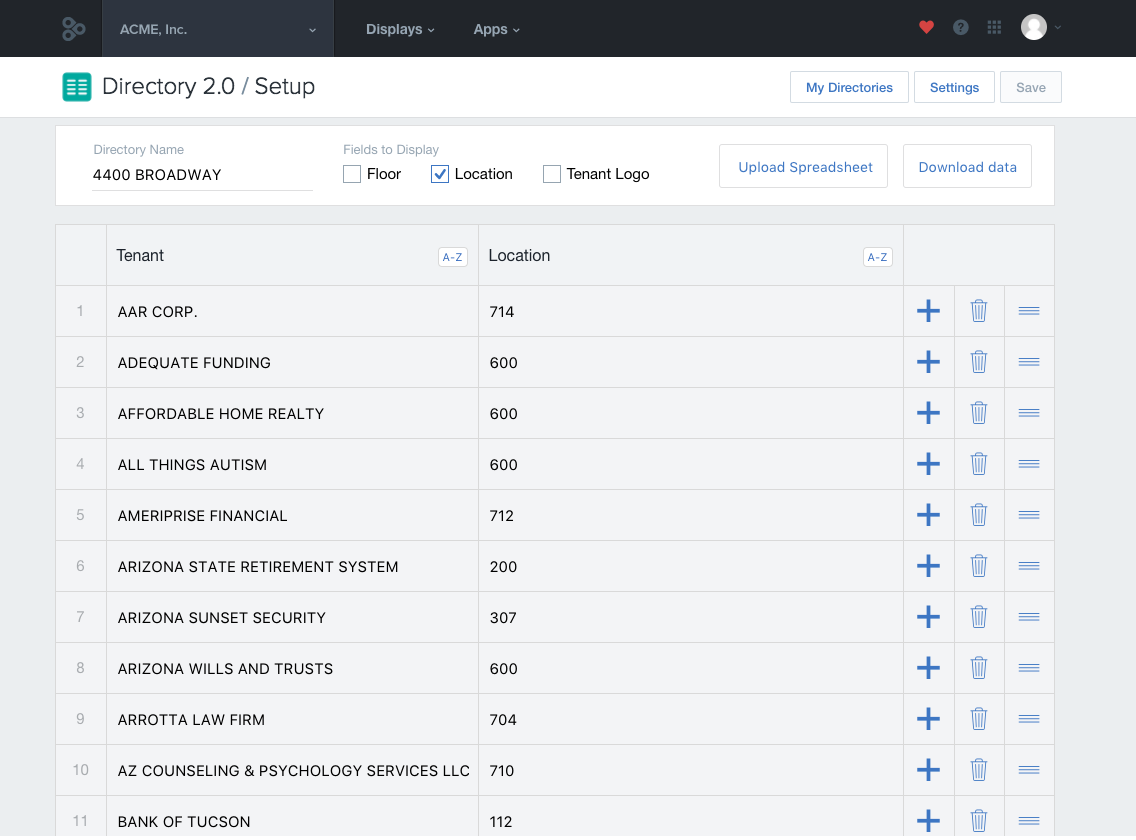Delete ARROTTA LAW FIRM using trash icon

coord(979,719)
